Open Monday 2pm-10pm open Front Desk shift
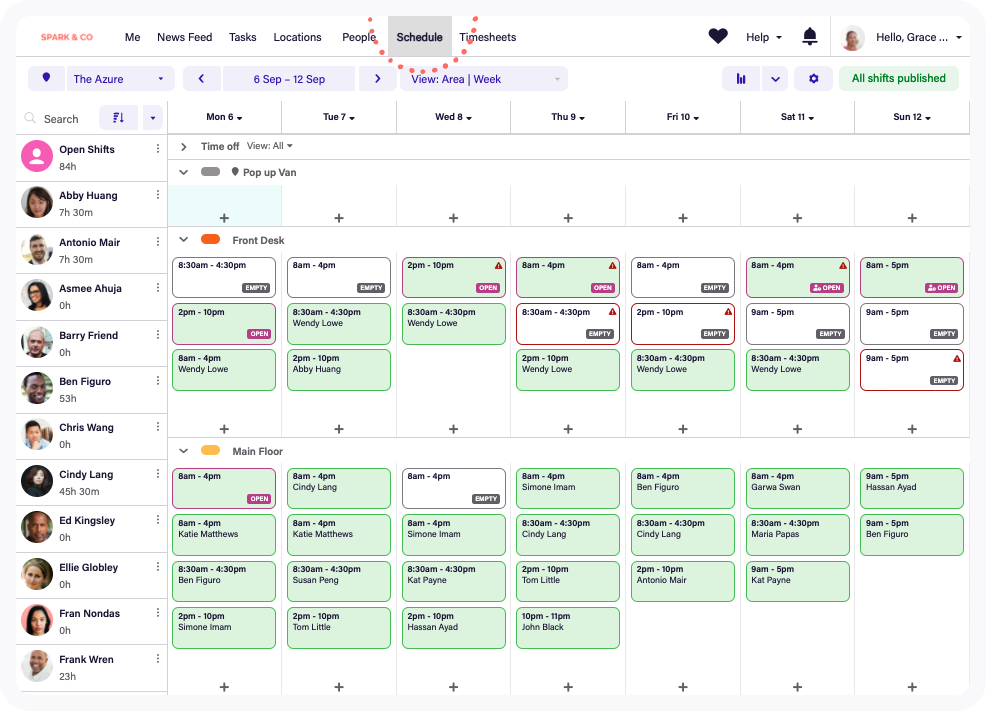 point(224,324)
